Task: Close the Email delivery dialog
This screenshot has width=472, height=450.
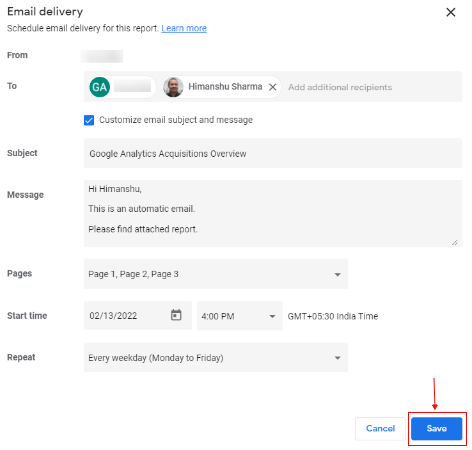Action: pyautogui.click(x=451, y=12)
